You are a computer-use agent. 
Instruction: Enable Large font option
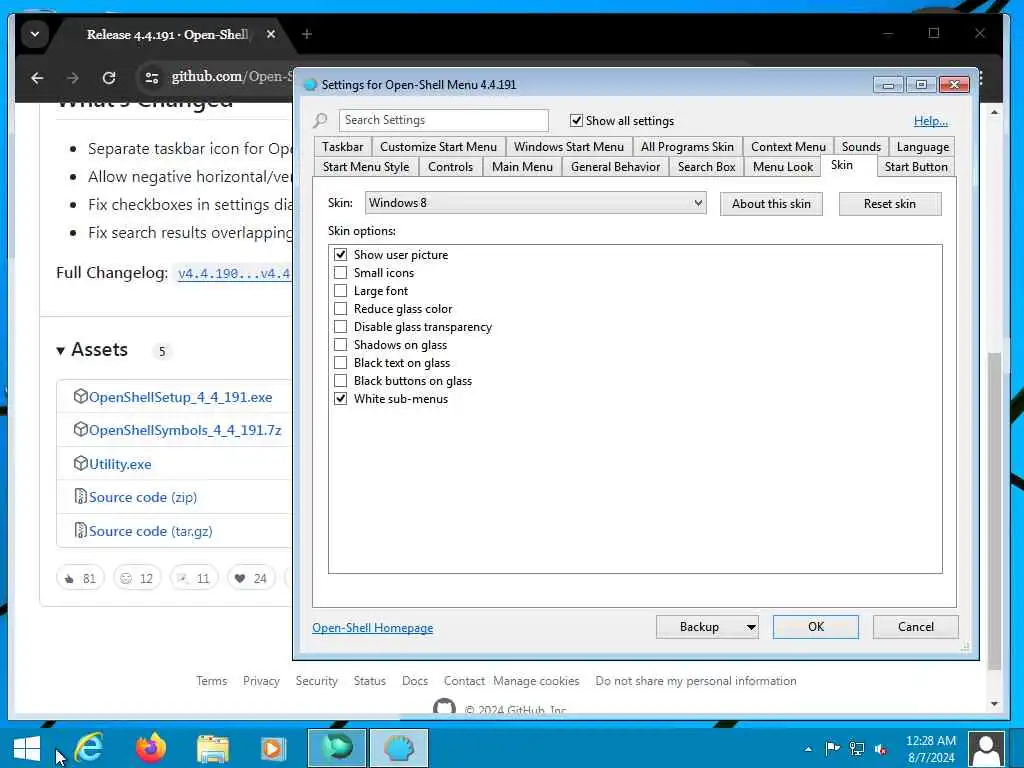coord(340,290)
